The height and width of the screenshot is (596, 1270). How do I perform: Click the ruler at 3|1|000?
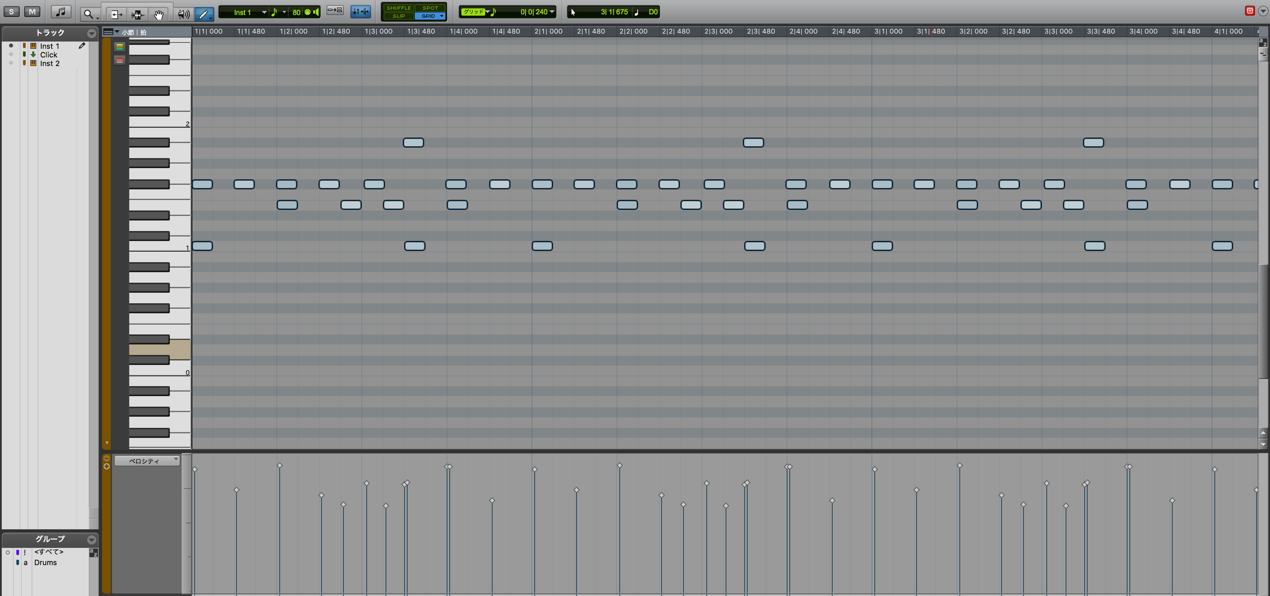[888, 32]
